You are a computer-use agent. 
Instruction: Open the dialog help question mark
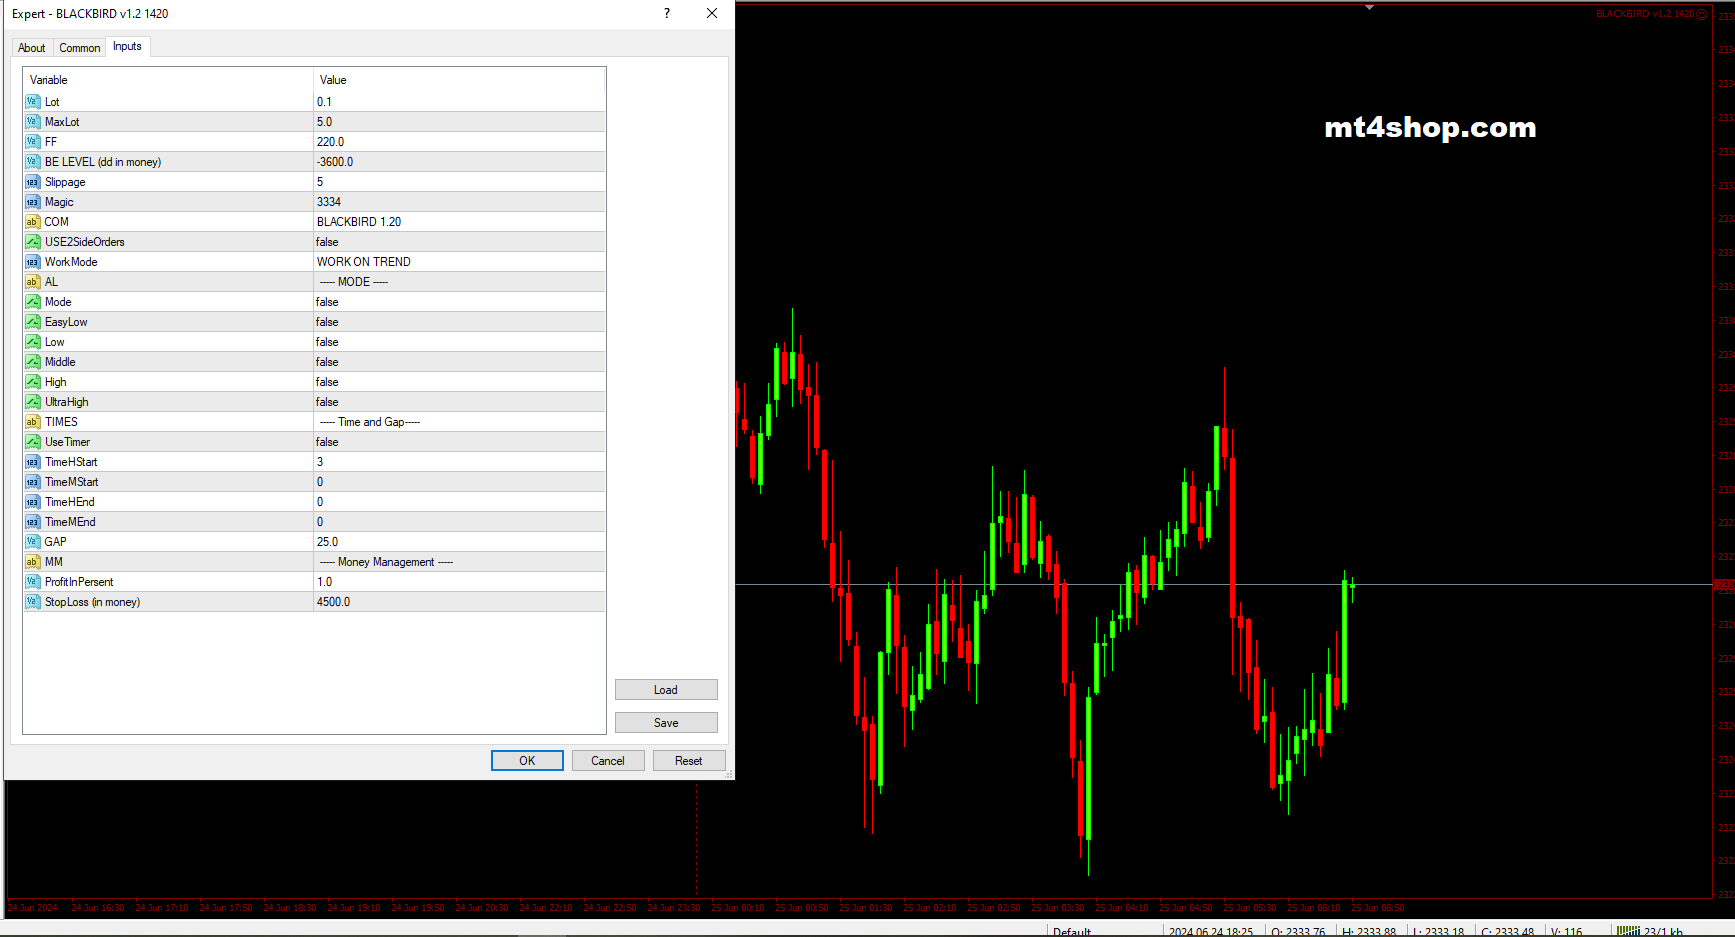[667, 13]
